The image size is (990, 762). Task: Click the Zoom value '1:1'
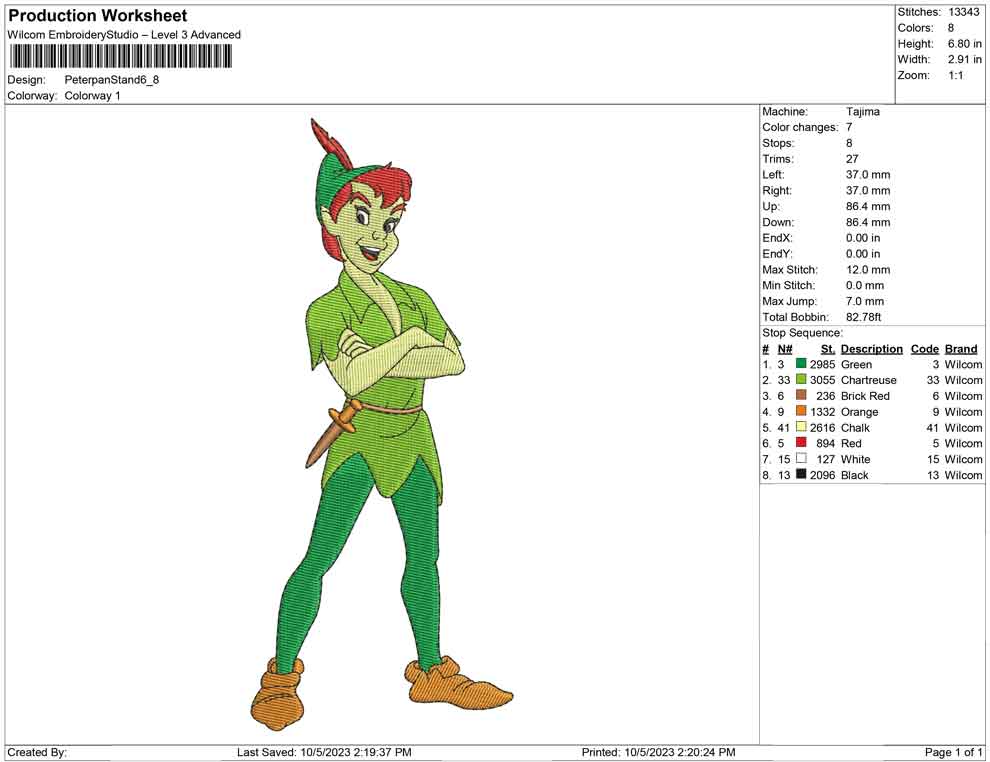[x=955, y=75]
